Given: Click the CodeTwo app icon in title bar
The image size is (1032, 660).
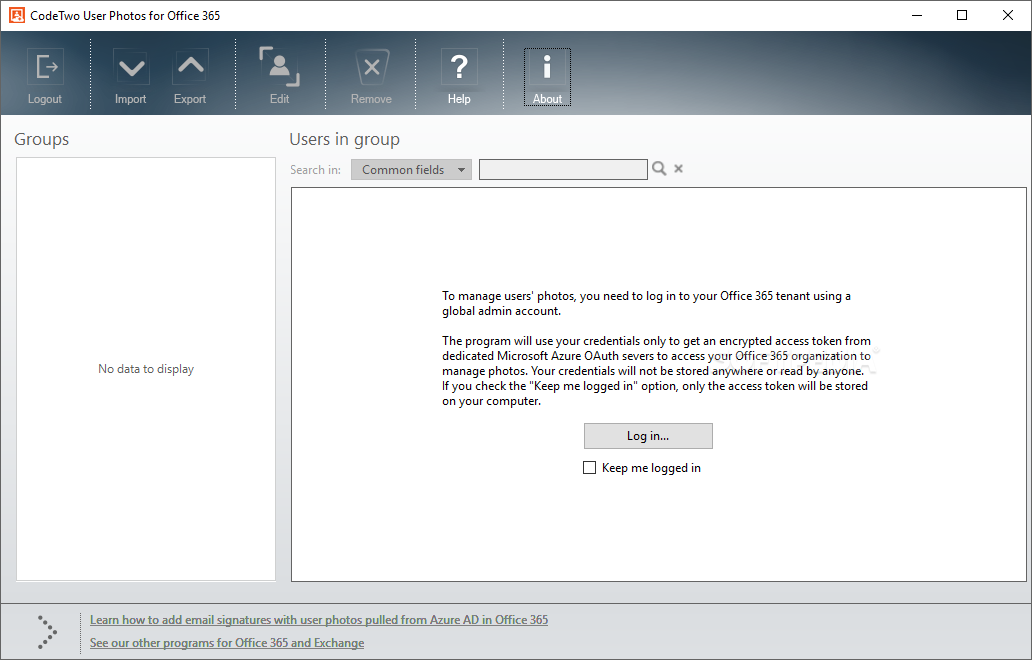Looking at the screenshot, I should [16, 15].
